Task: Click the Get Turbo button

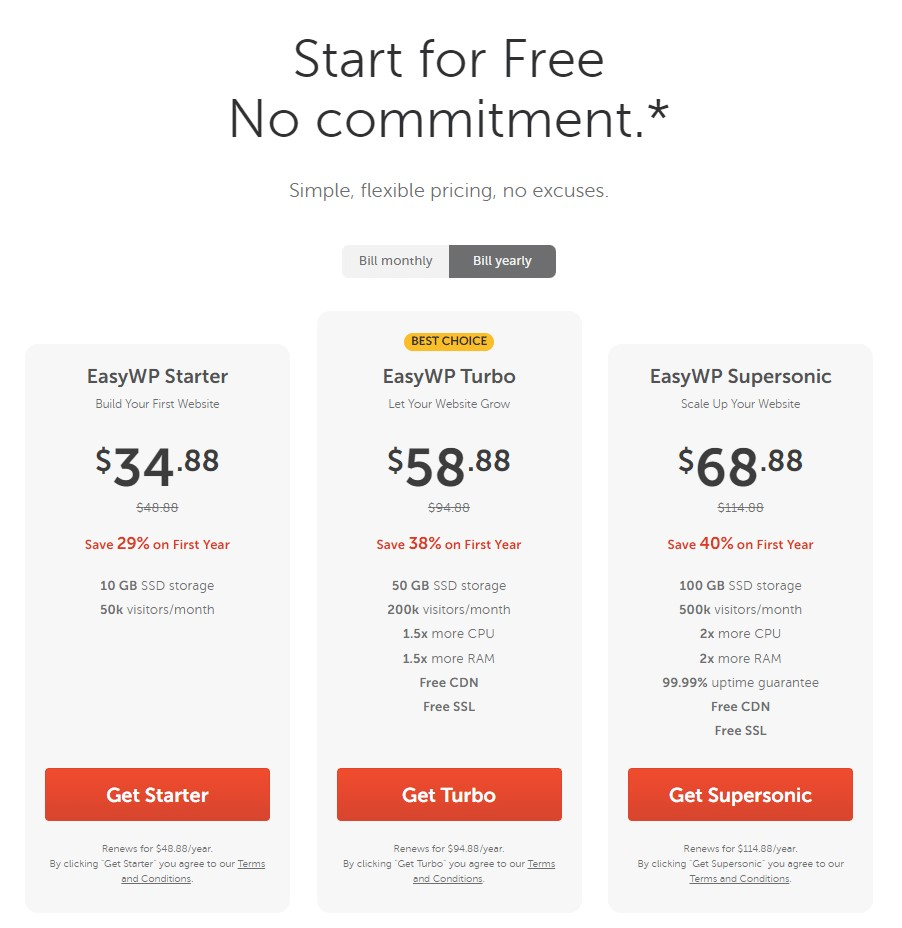Action: click(x=449, y=794)
